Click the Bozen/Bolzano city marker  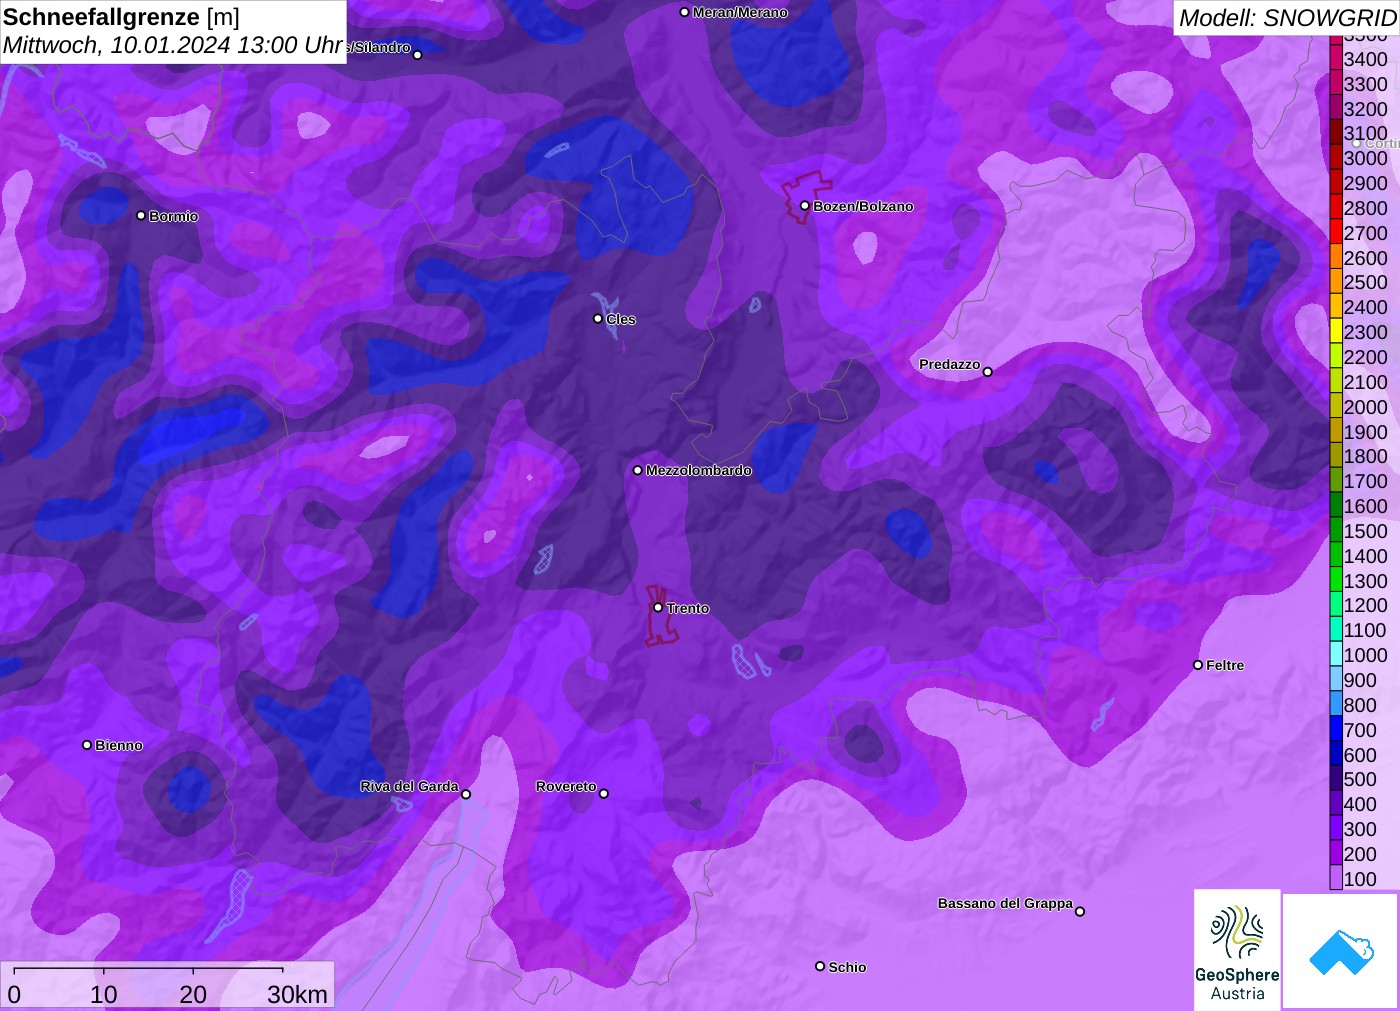point(804,206)
